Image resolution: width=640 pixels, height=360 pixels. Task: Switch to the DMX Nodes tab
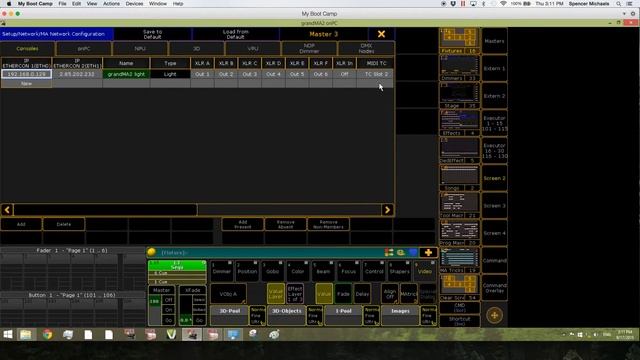point(366,49)
